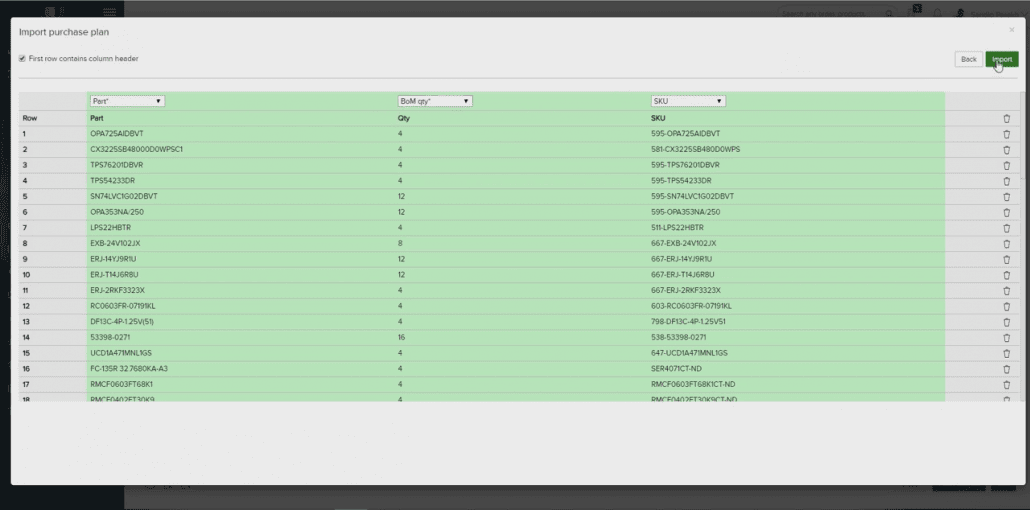Click the Import purchase plan title
Viewport: 1030px width, 510px height.
[x=64, y=32]
